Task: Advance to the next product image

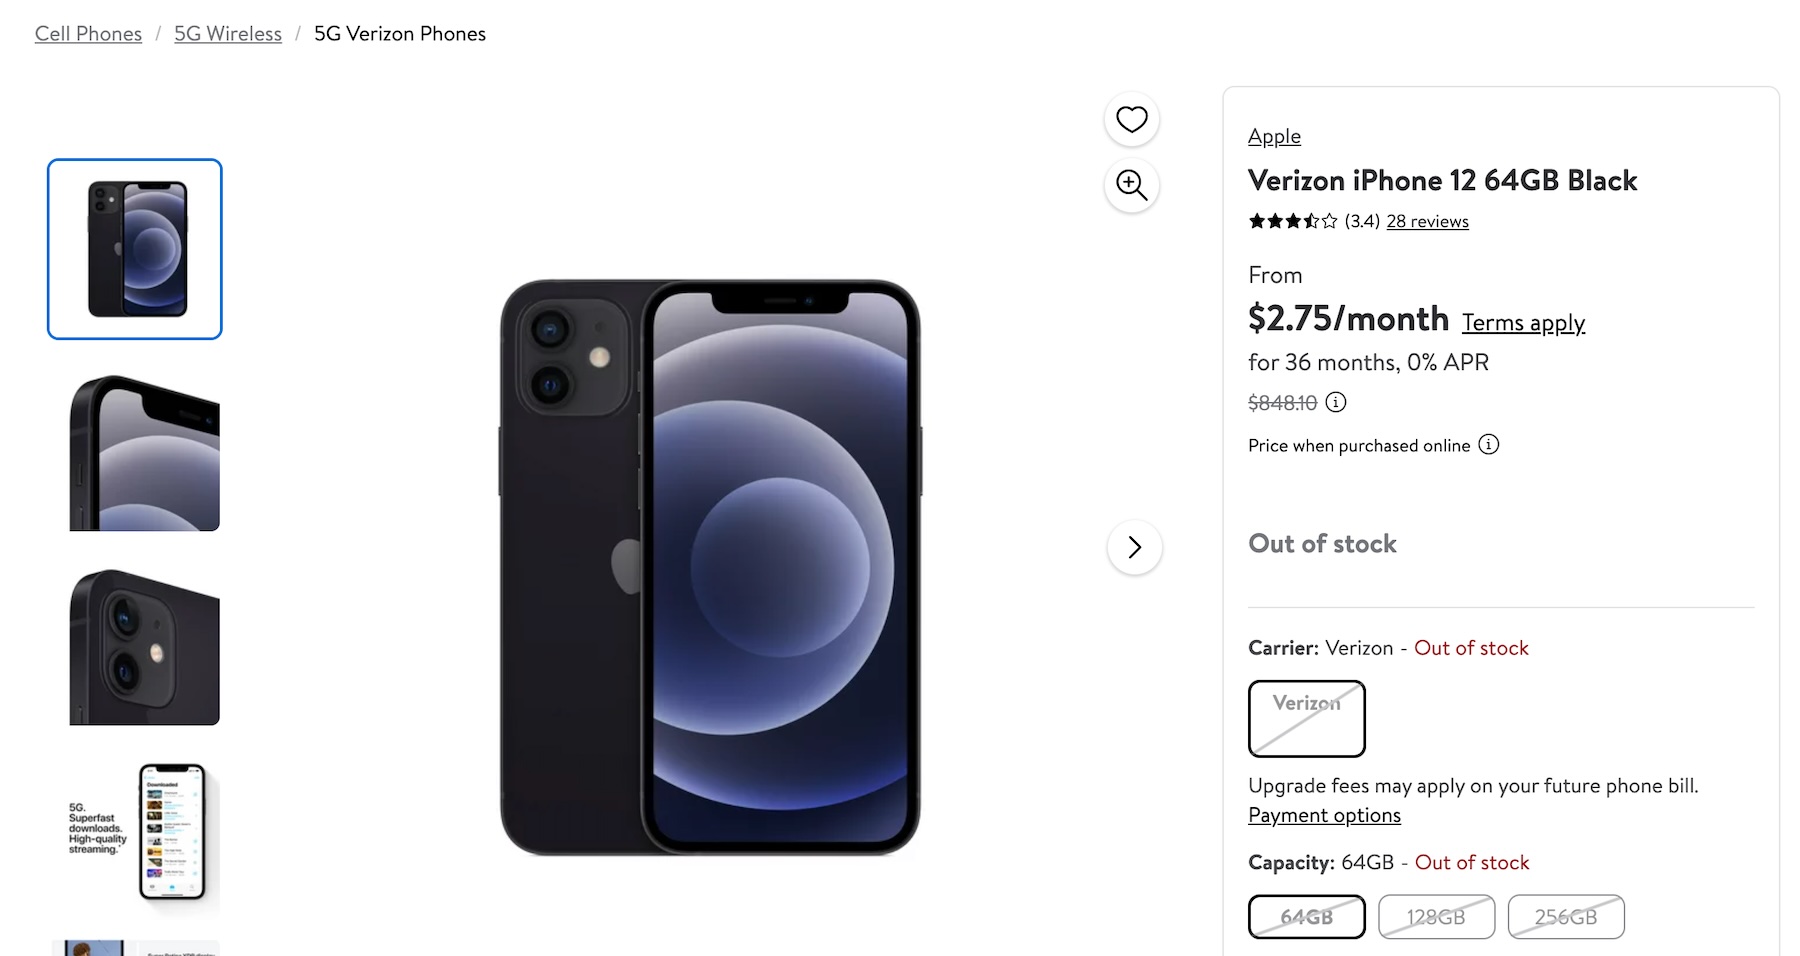Action: click(1133, 548)
